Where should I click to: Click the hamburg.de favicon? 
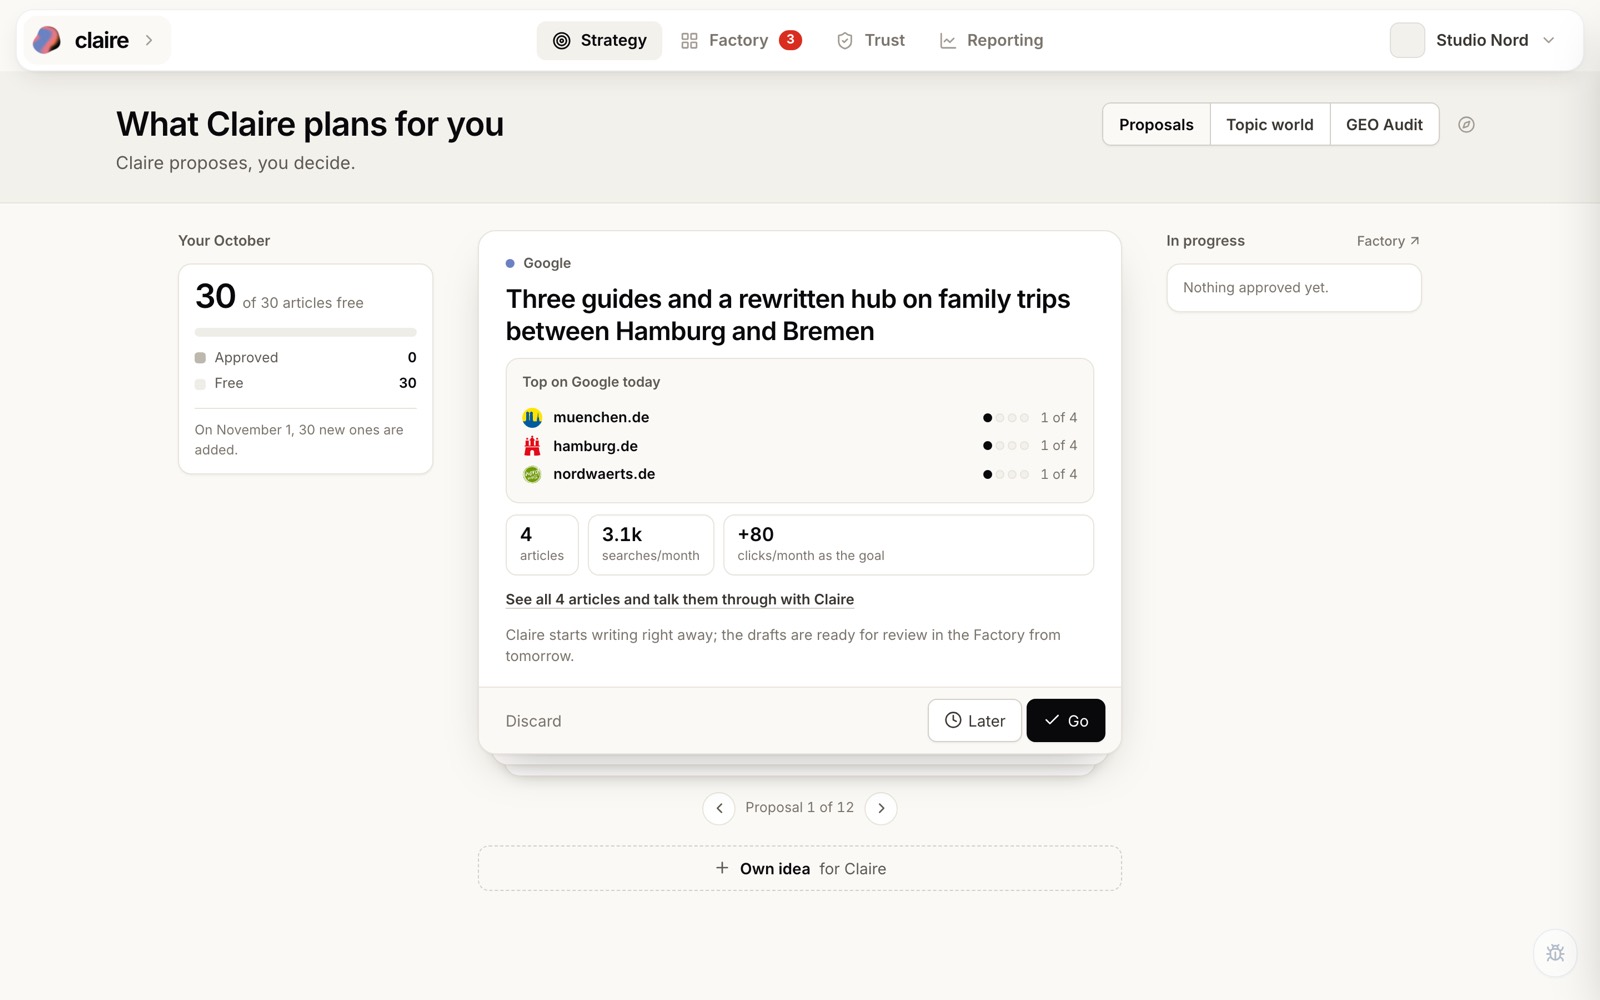(x=532, y=446)
